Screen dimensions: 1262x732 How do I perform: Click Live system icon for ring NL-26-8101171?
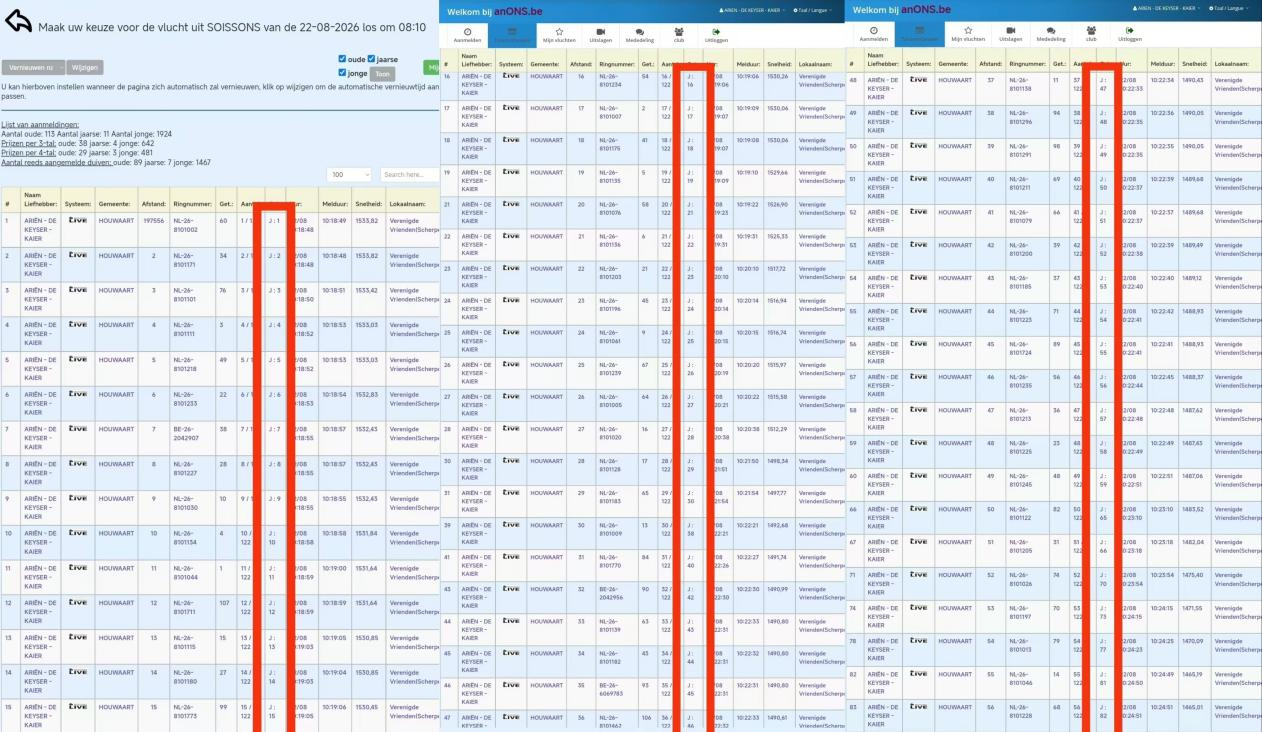[x=76, y=255]
